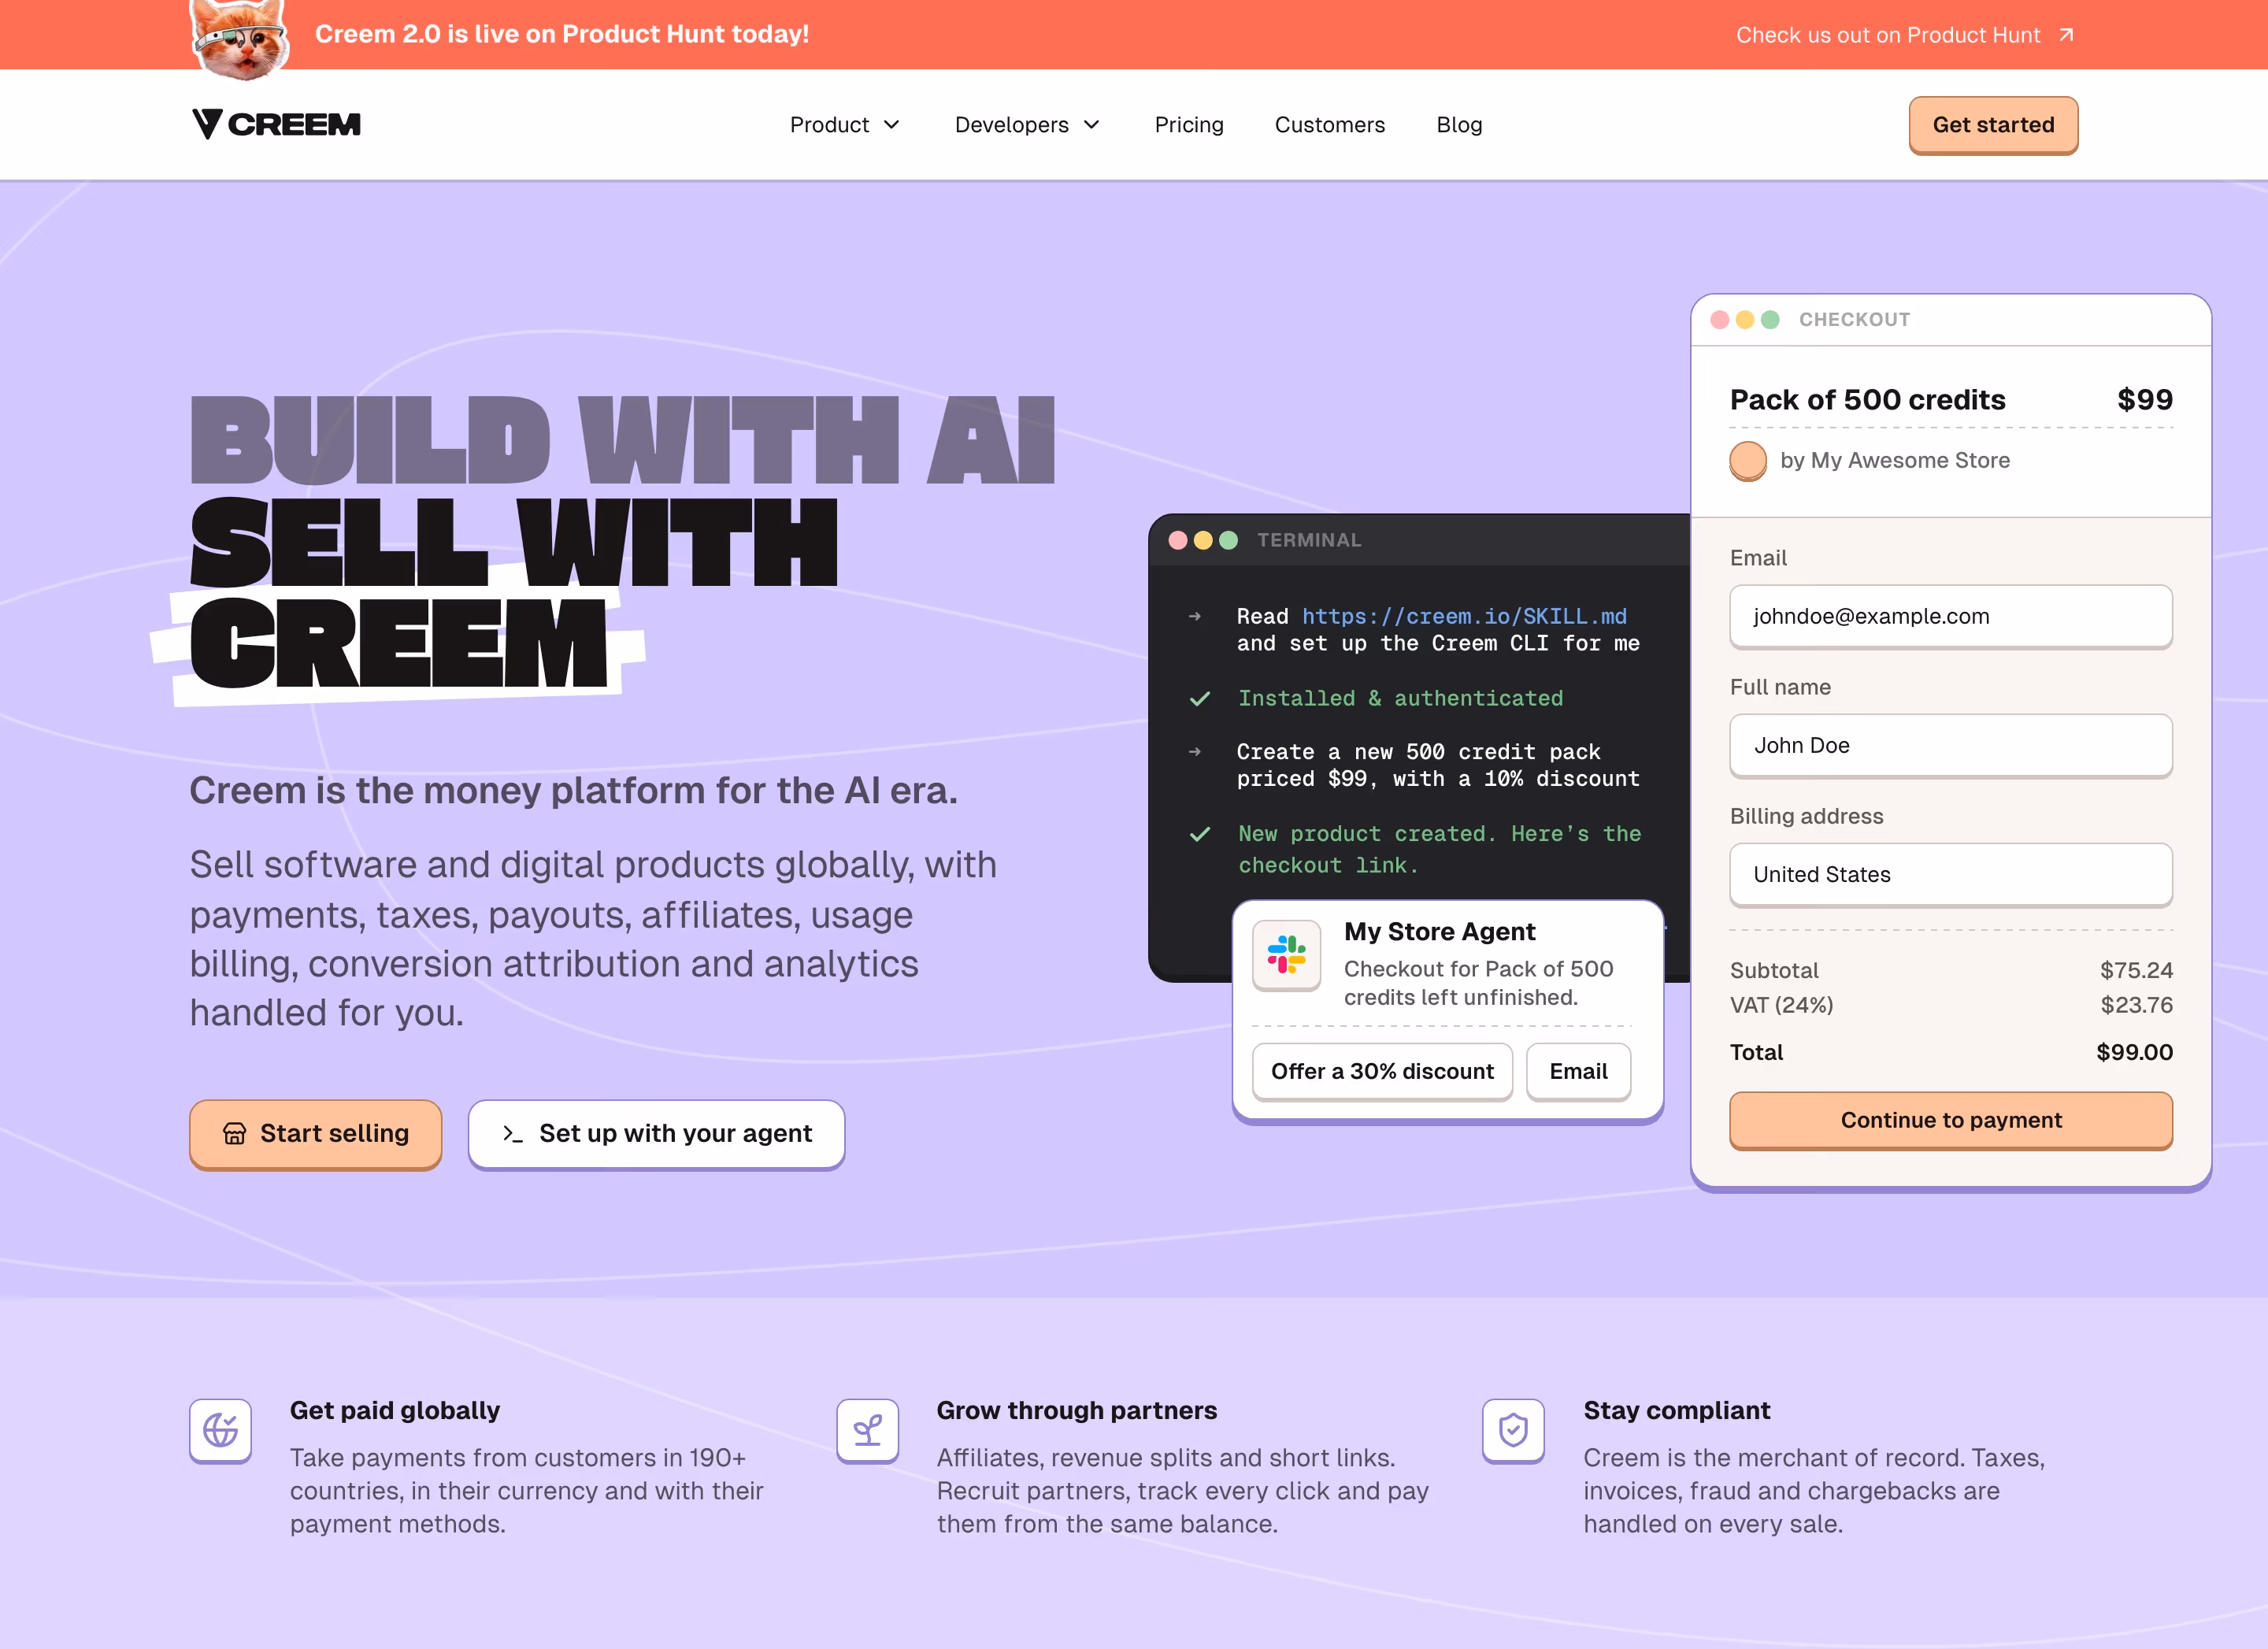
Task: Click the green dot in Checkout window header
Action: click(x=1769, y=319)
